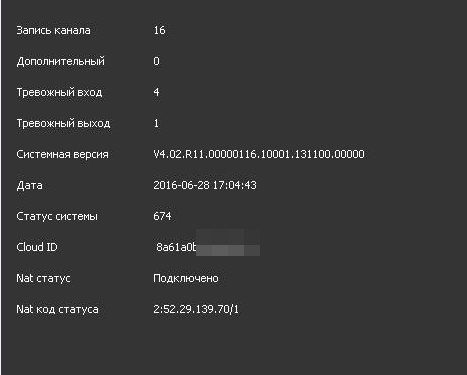The height and width of the screenshot is (375, 467).
Task: Click the Тревожный вход label
Action: [59, 92]
